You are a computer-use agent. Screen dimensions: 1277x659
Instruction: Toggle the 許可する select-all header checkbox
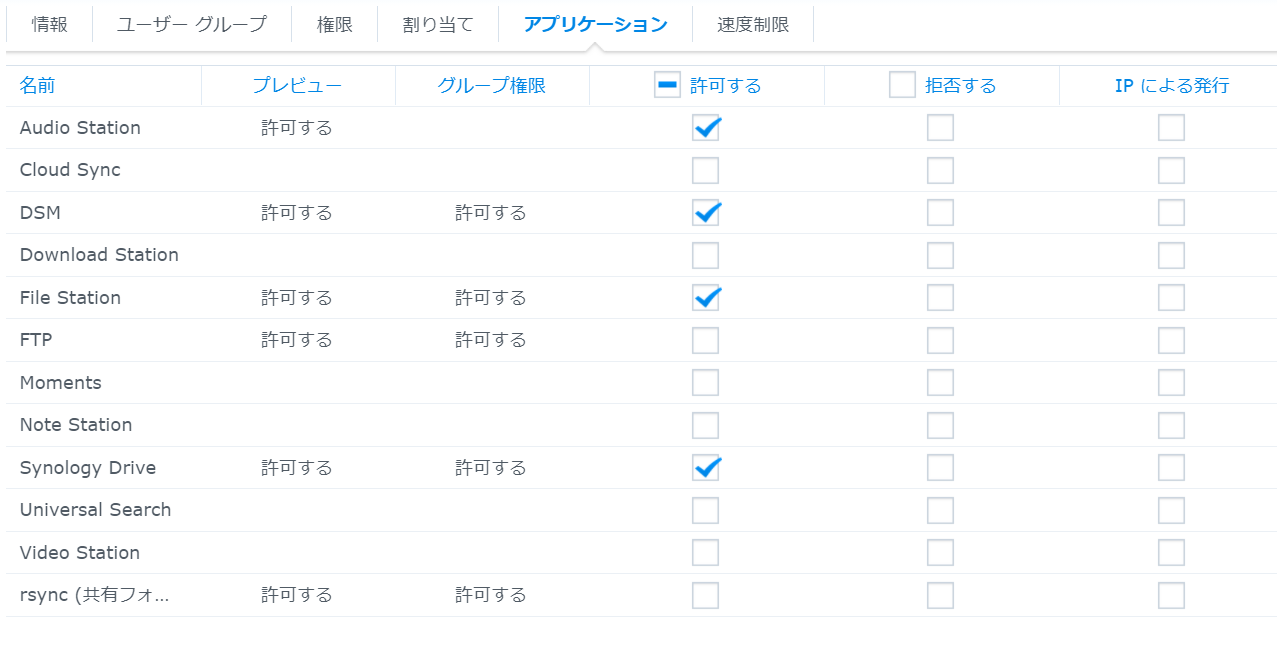coord(667,85)
